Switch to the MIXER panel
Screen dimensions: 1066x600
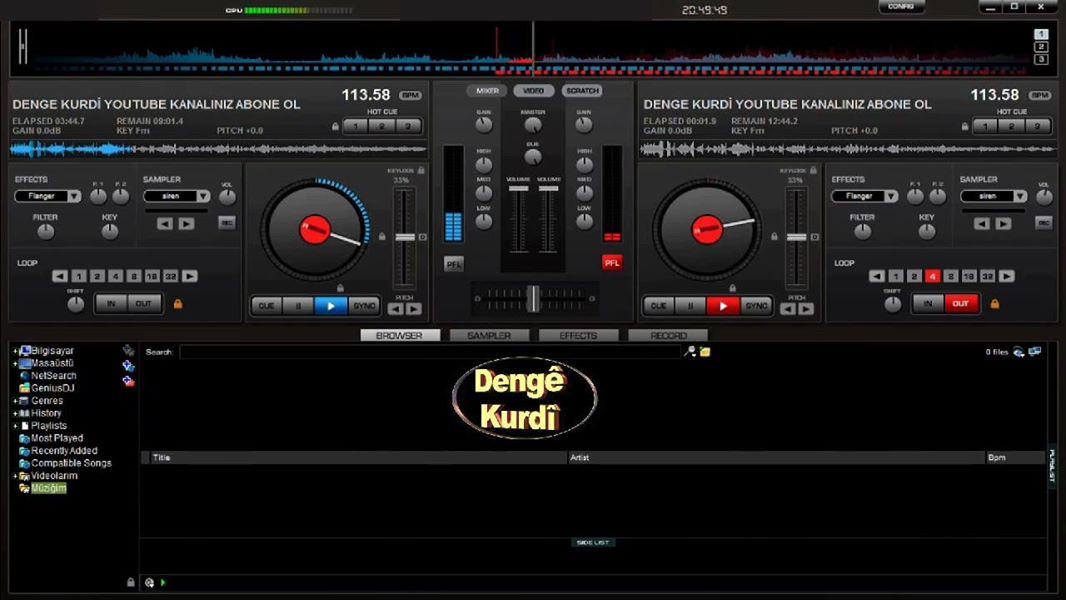tap(487, 90)
